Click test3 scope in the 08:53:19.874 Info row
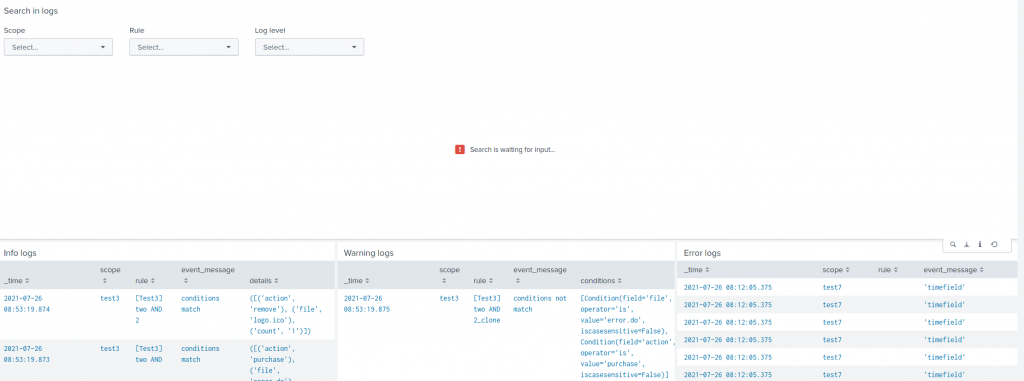The image size is (1024, 381). pos(110,298)
